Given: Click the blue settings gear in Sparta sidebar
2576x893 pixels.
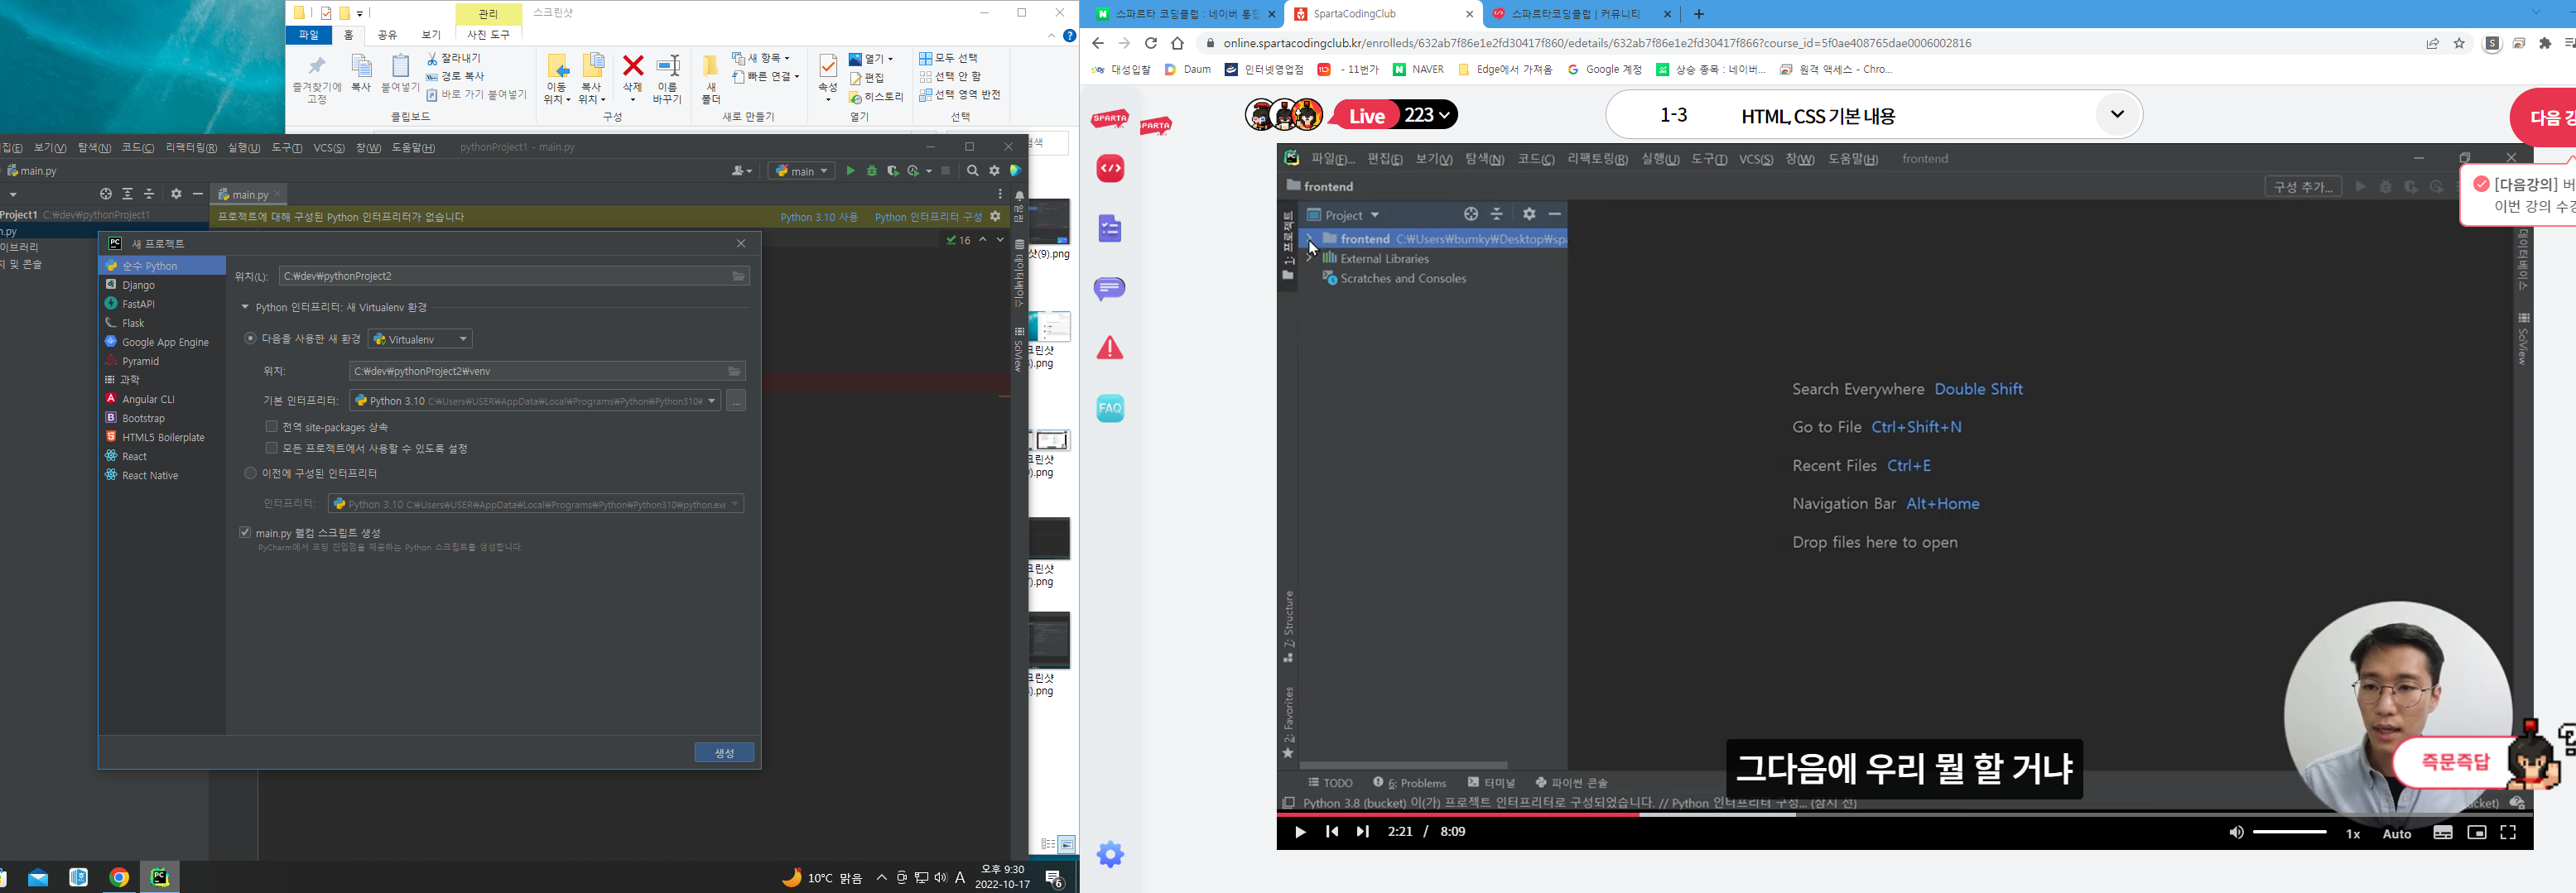Looking at the screenshot, I should (x=1110, y=855).
